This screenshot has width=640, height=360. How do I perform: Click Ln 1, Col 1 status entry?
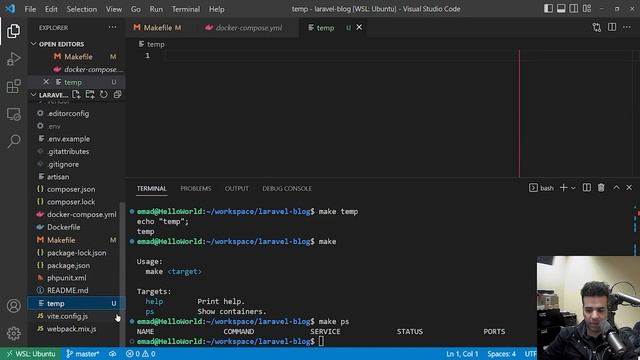coord(462,354)
